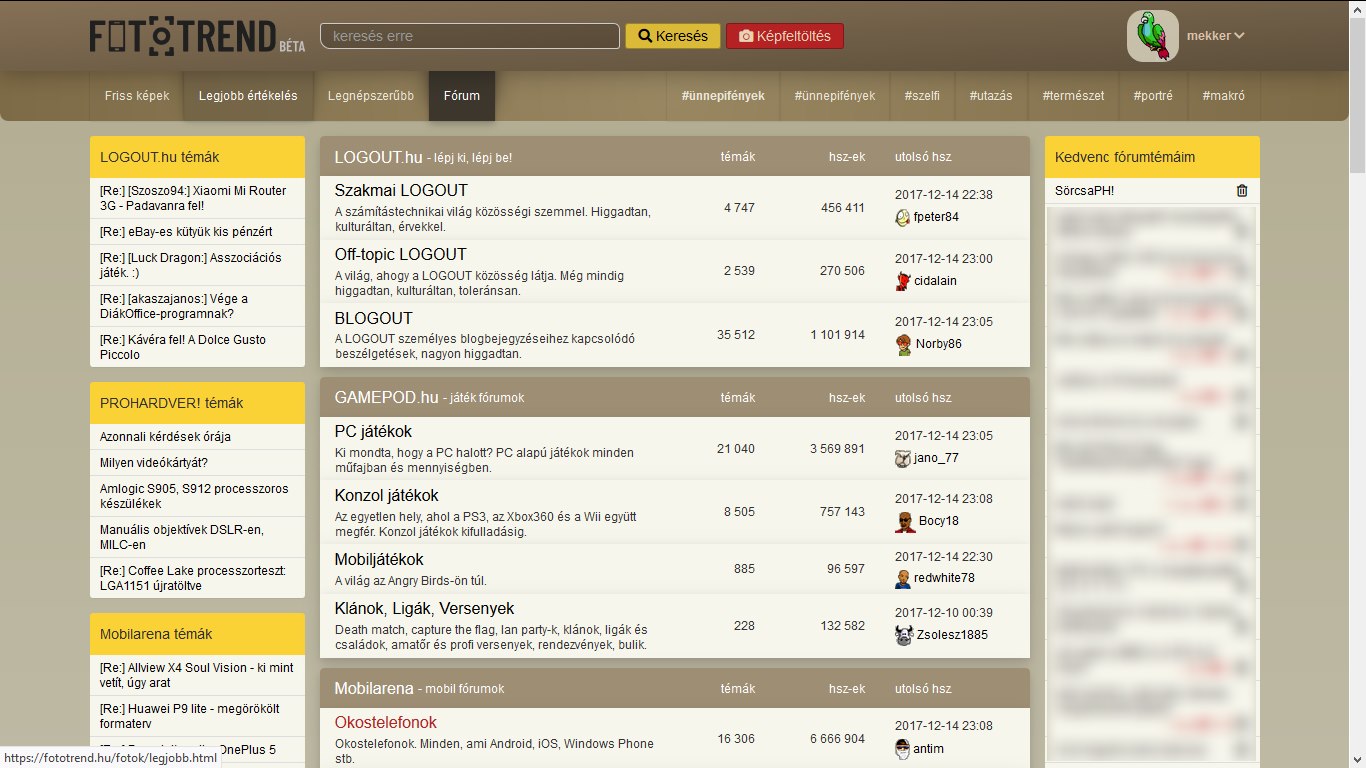Open the Manuális objektívek DSLR-en topic
1366x768 pixels.
coord(197,537)
